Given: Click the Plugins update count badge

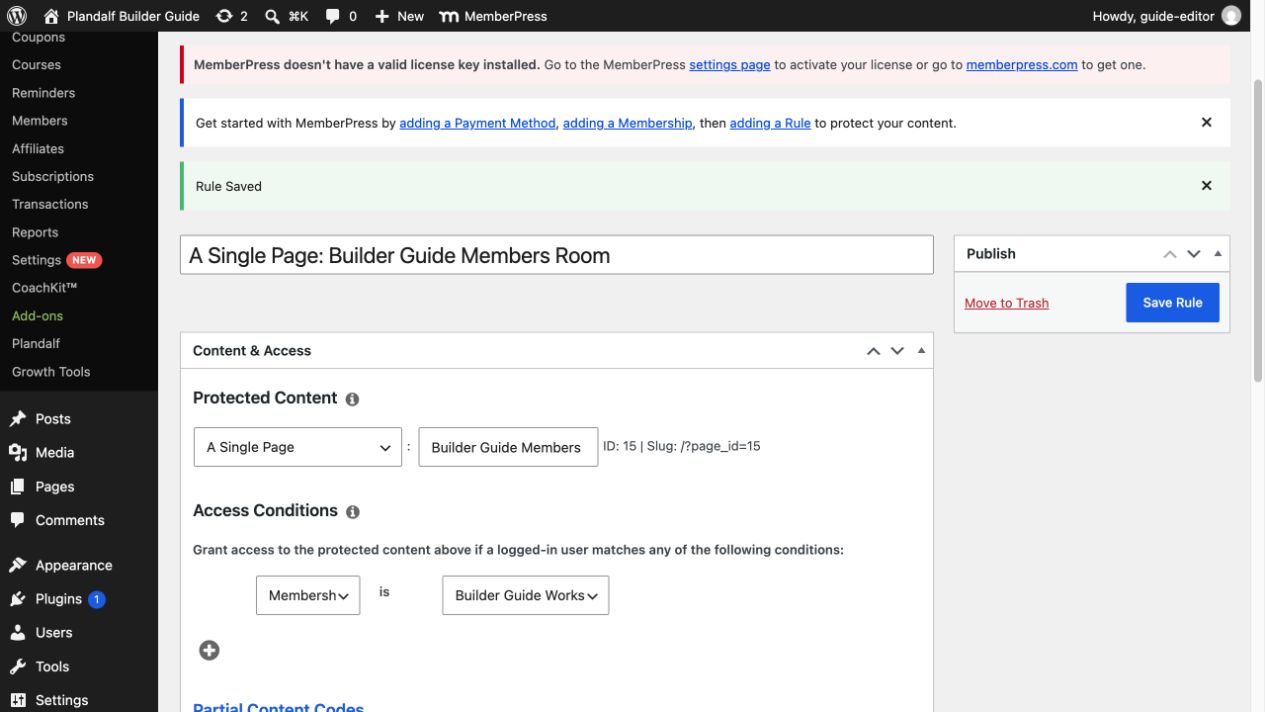Looking at the screenshot, I should (x=97, y=599).
